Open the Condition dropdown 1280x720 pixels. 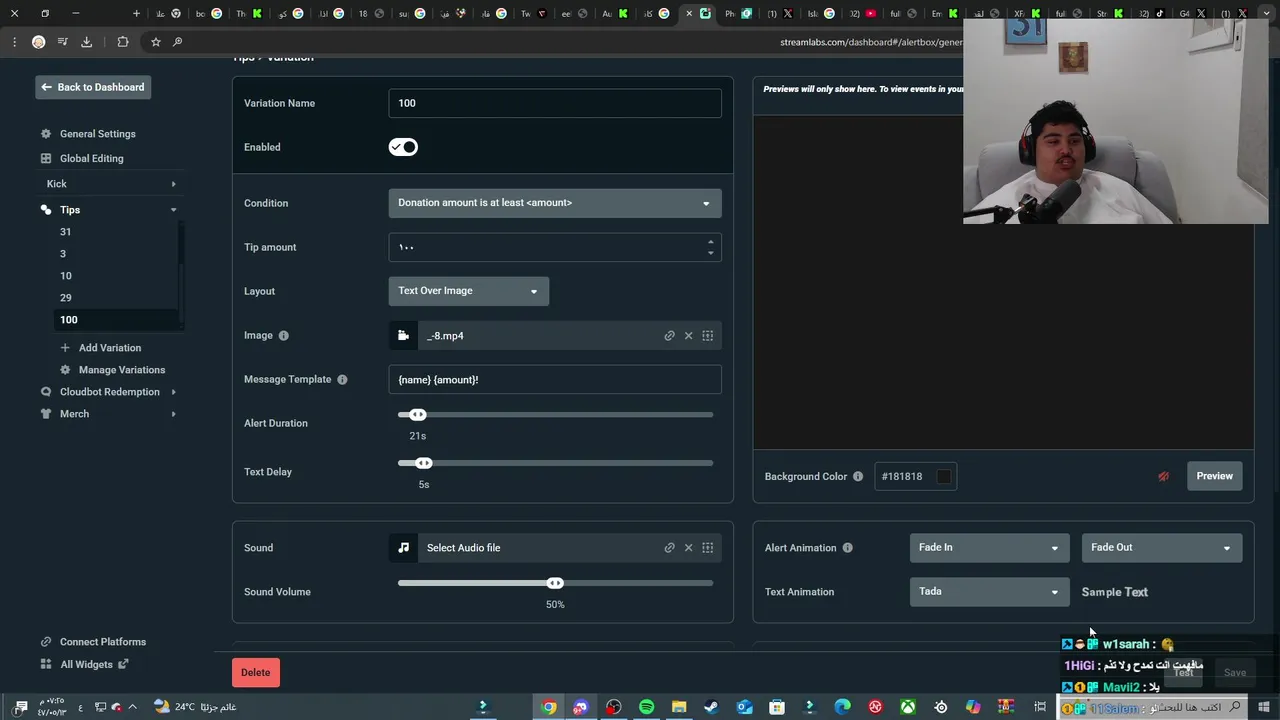555,203
